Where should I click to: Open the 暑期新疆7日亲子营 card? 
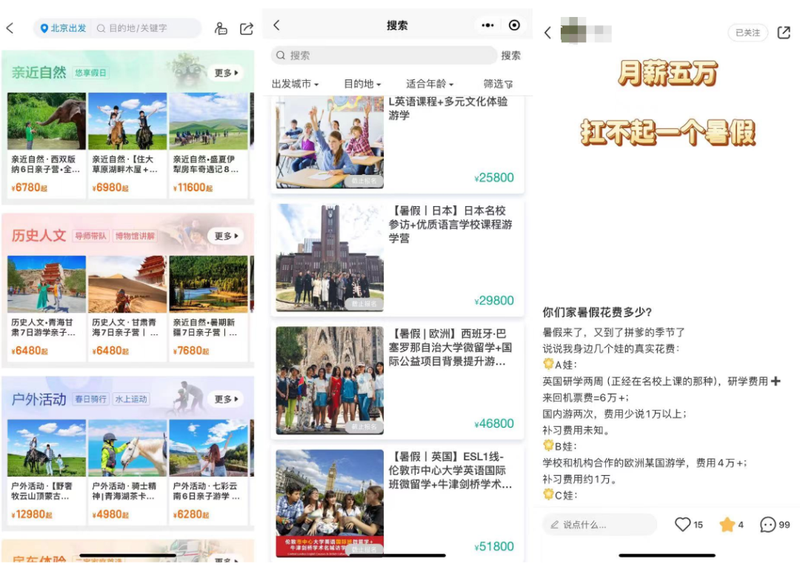tap(208, 309)
